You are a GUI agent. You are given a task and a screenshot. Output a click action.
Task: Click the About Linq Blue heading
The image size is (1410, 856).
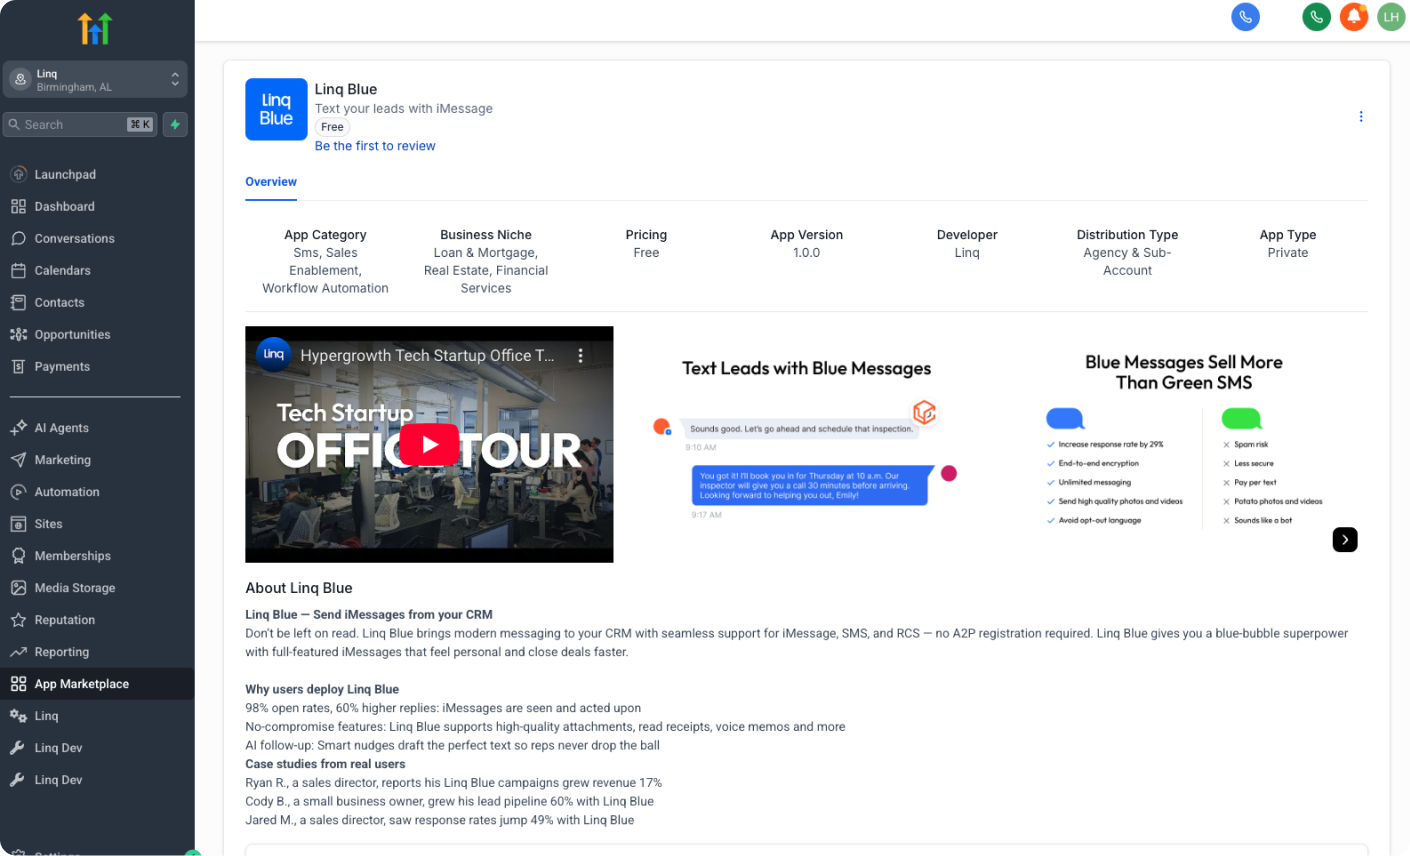click(x=299, y=588)
